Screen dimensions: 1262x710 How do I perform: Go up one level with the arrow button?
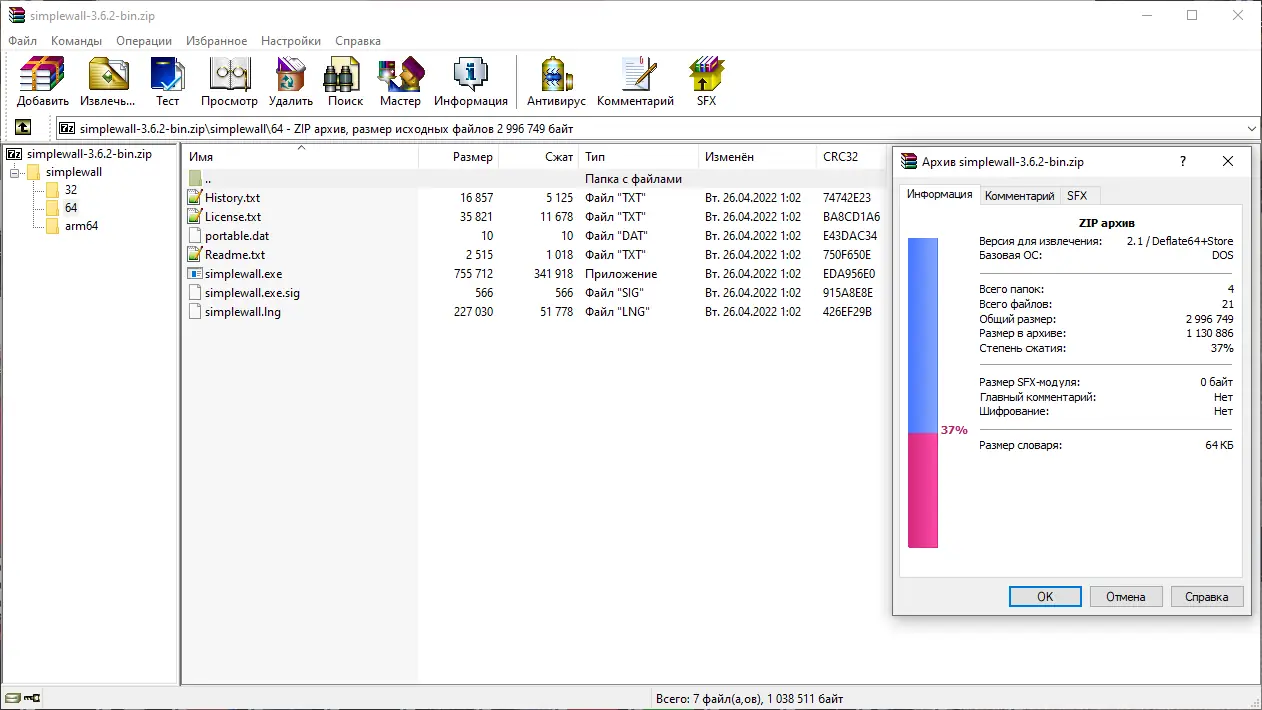[x=23, y=128]
